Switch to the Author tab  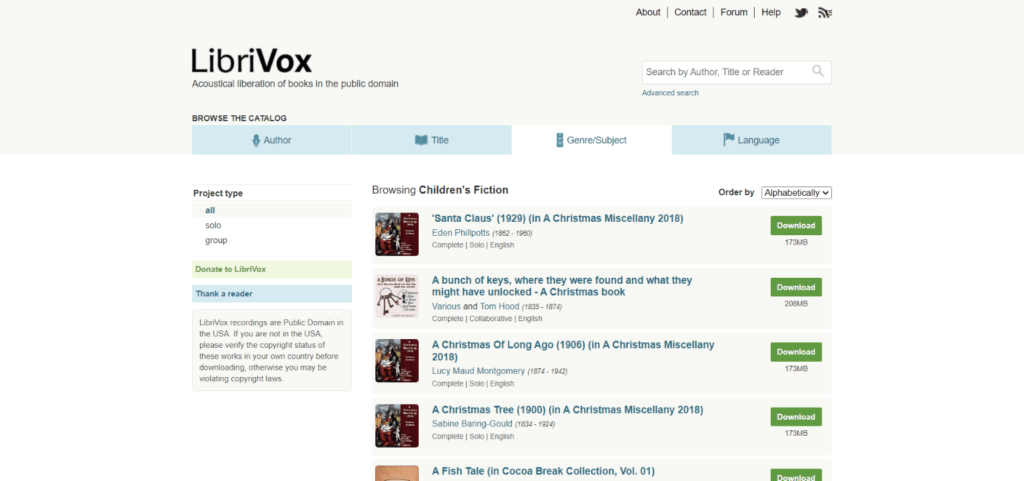(x=272, y=140)
